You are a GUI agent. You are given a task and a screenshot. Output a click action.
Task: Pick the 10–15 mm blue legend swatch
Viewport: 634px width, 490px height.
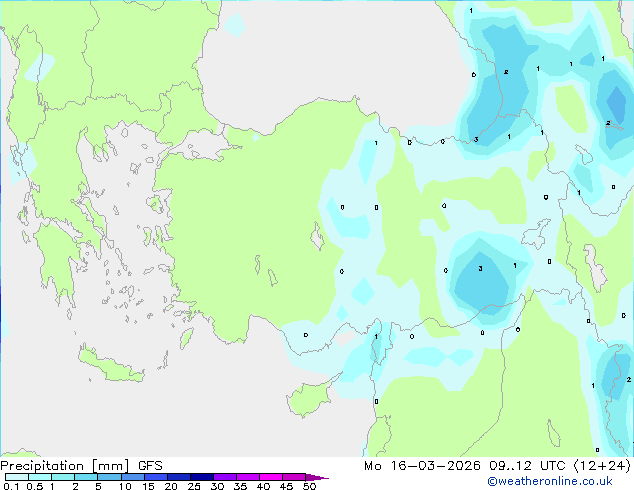pyautogui.click(x=133, y=477)
